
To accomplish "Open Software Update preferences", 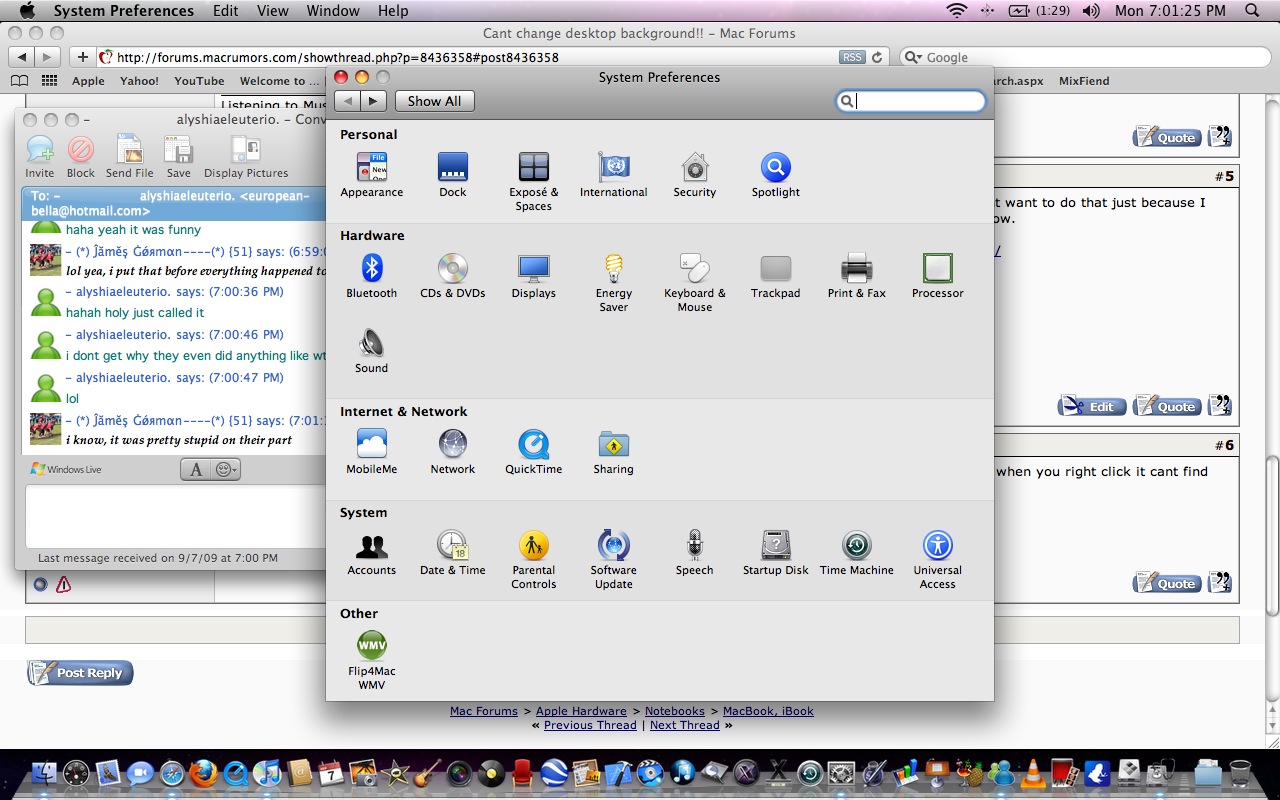I will click(x=613, y=560).
